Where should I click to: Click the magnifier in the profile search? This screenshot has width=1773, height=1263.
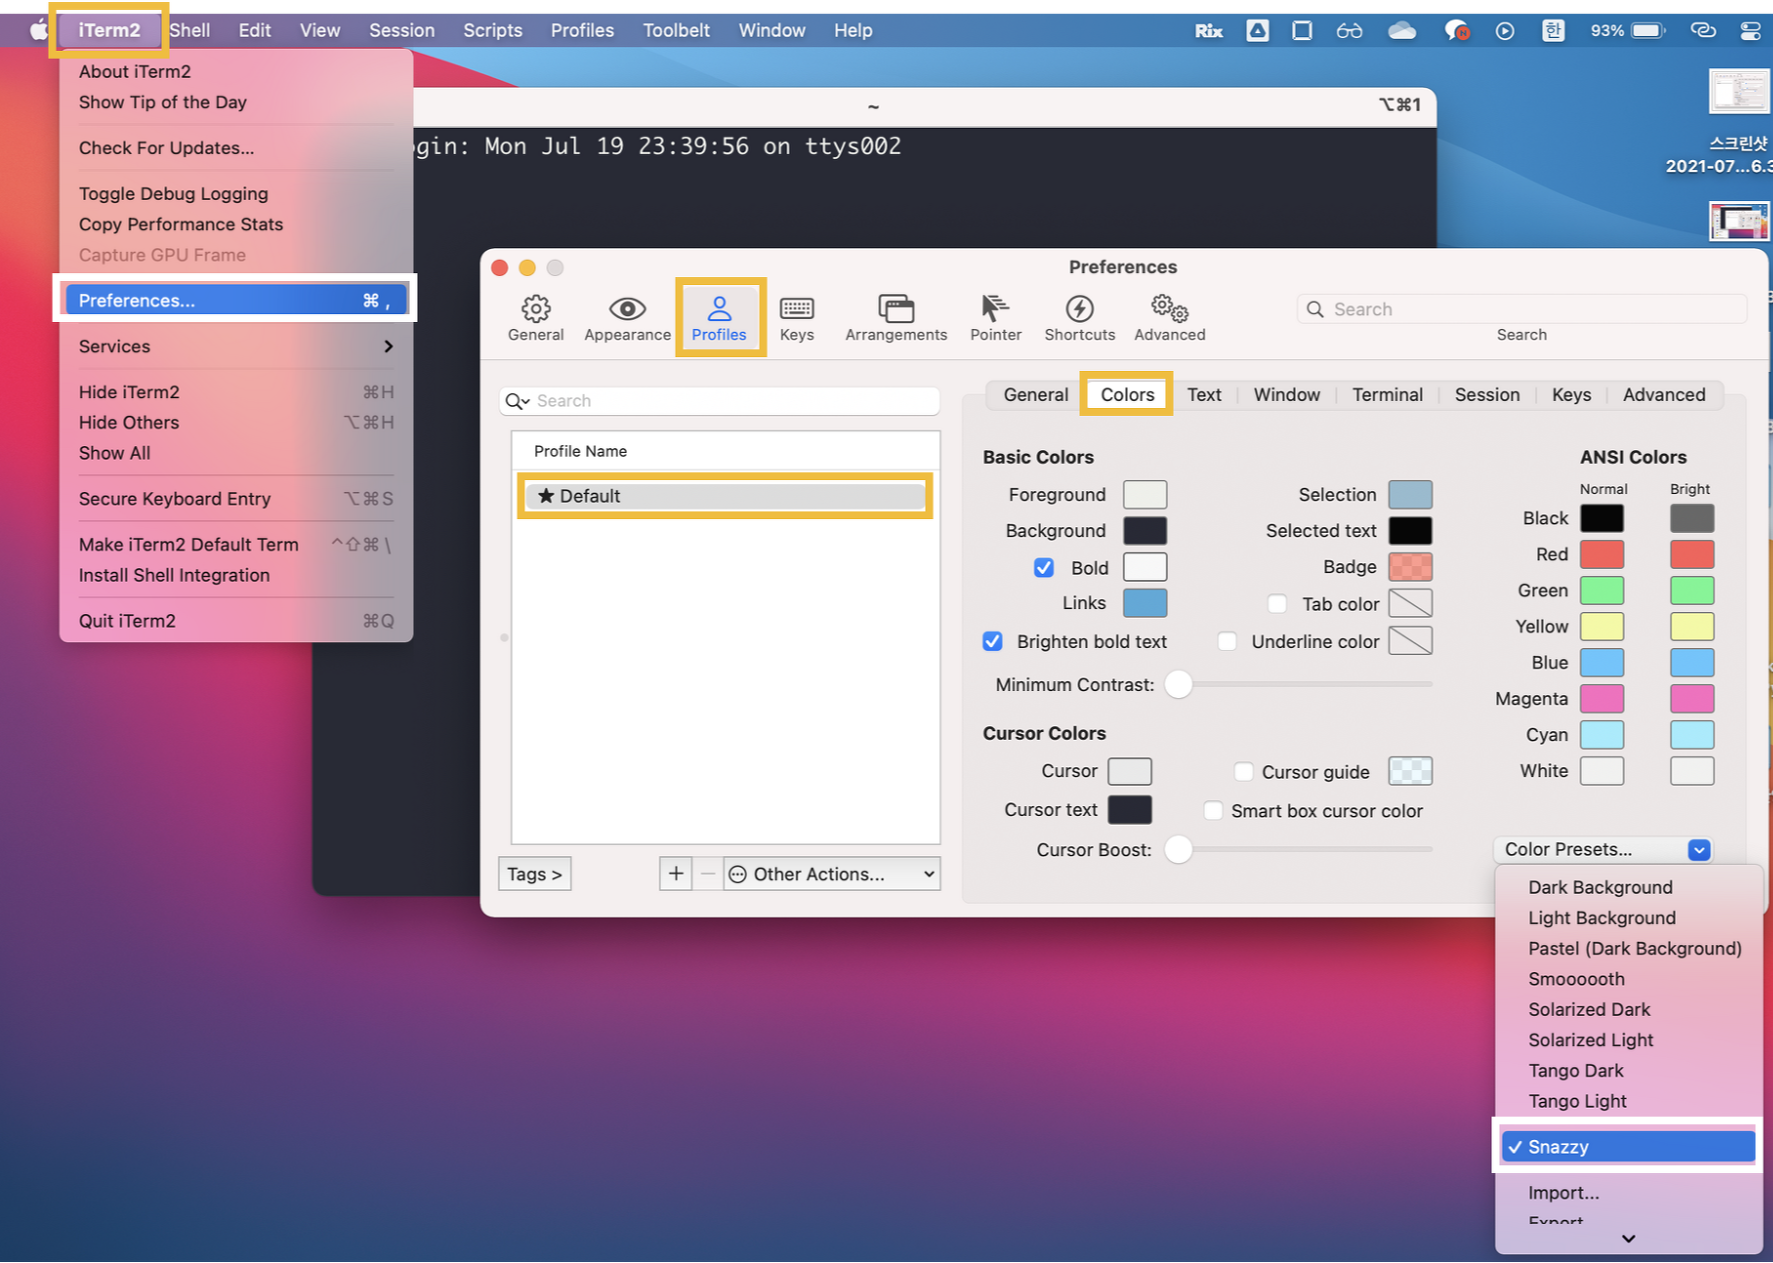coord(516,401)
